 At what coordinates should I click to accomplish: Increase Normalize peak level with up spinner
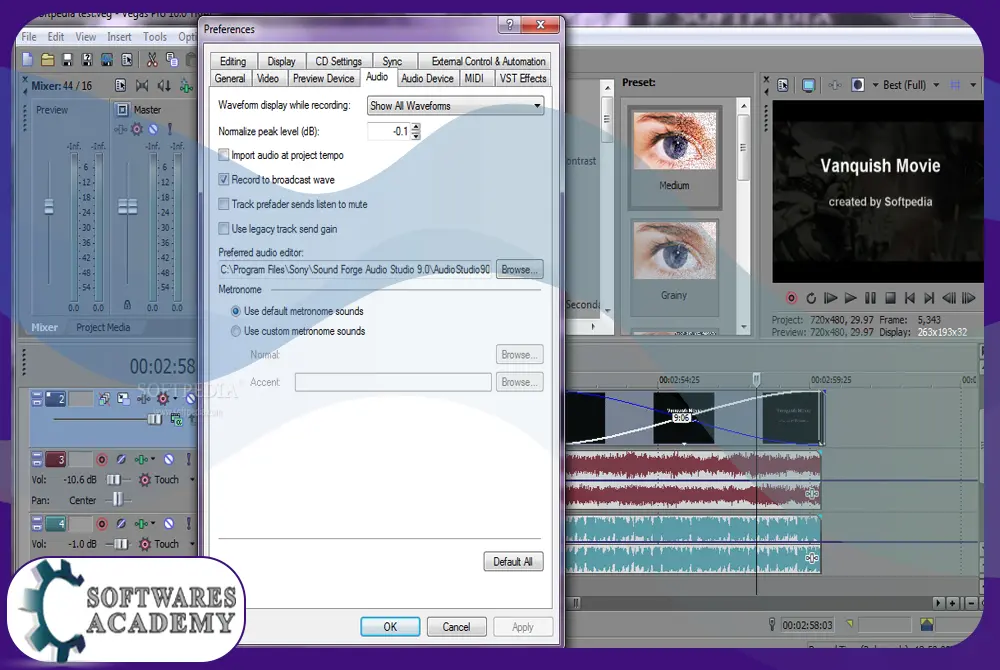[x=416, y=127]
